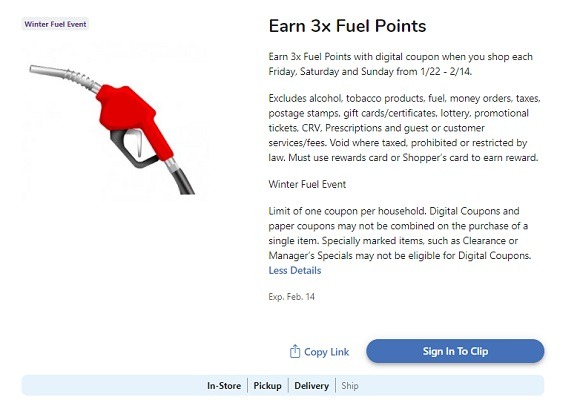The image size is (580, 400).
Task: Select the grayed-out Ship option
Action: tap(350, 386)
